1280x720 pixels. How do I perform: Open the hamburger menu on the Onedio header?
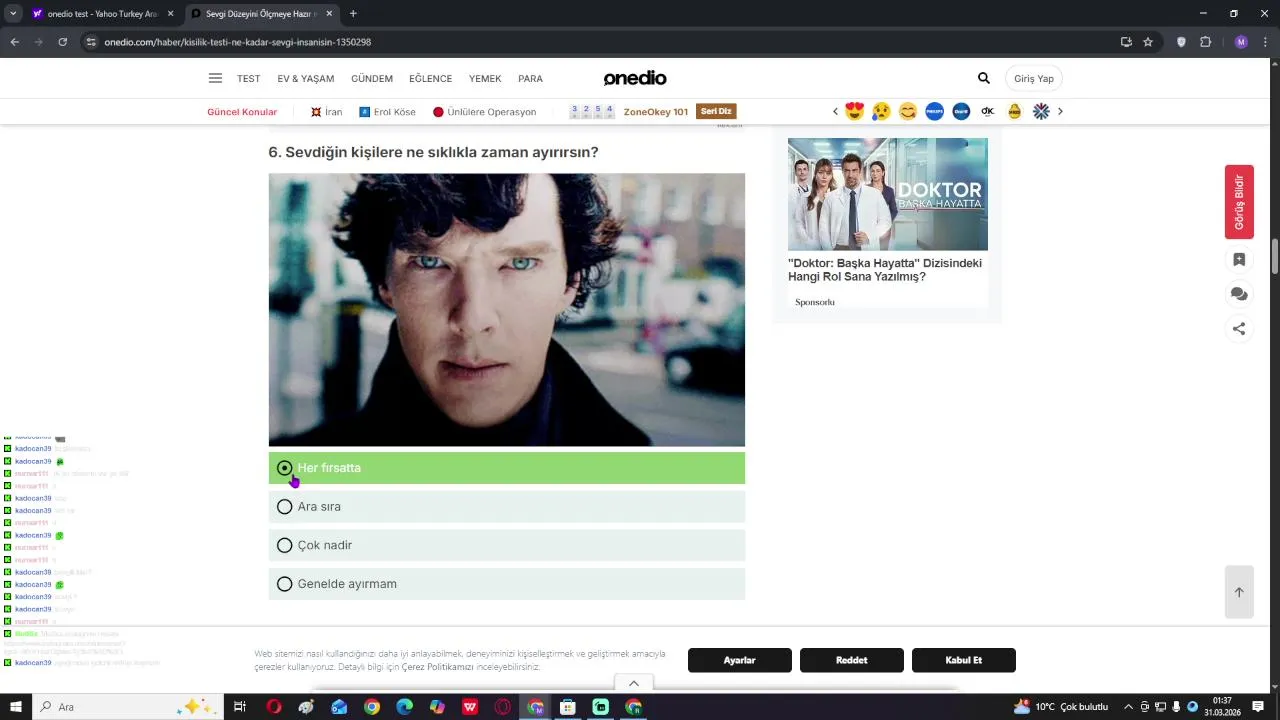pos(215,78)
